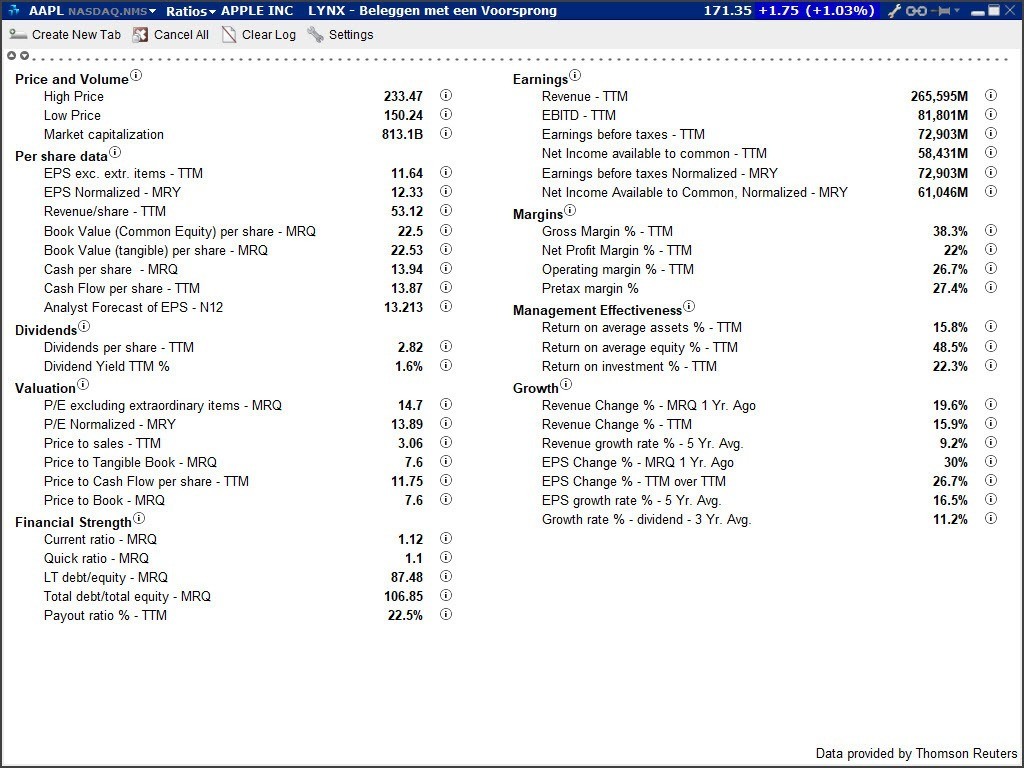Click info icon for Cash per share - MRQ
The width and height of the screenshot is (1024, 768).
[x=445, y=268]
